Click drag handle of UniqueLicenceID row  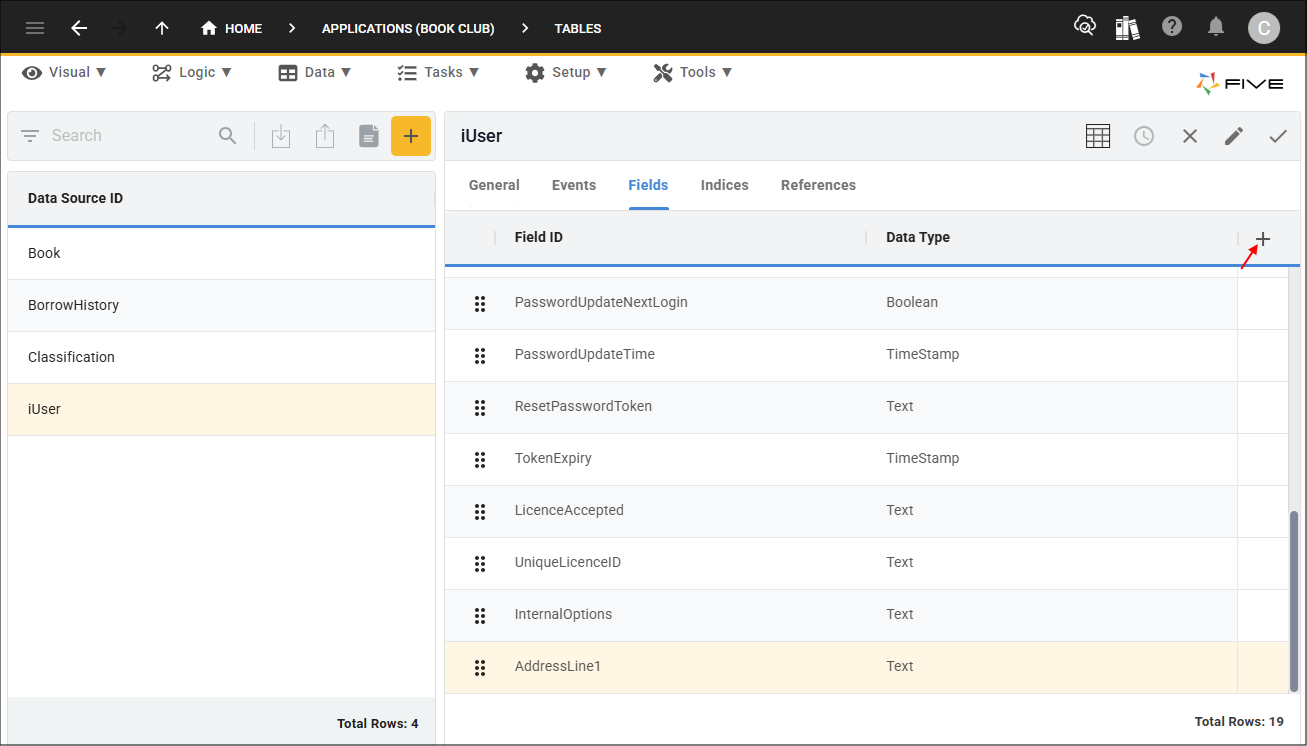(x=480, y=563)
